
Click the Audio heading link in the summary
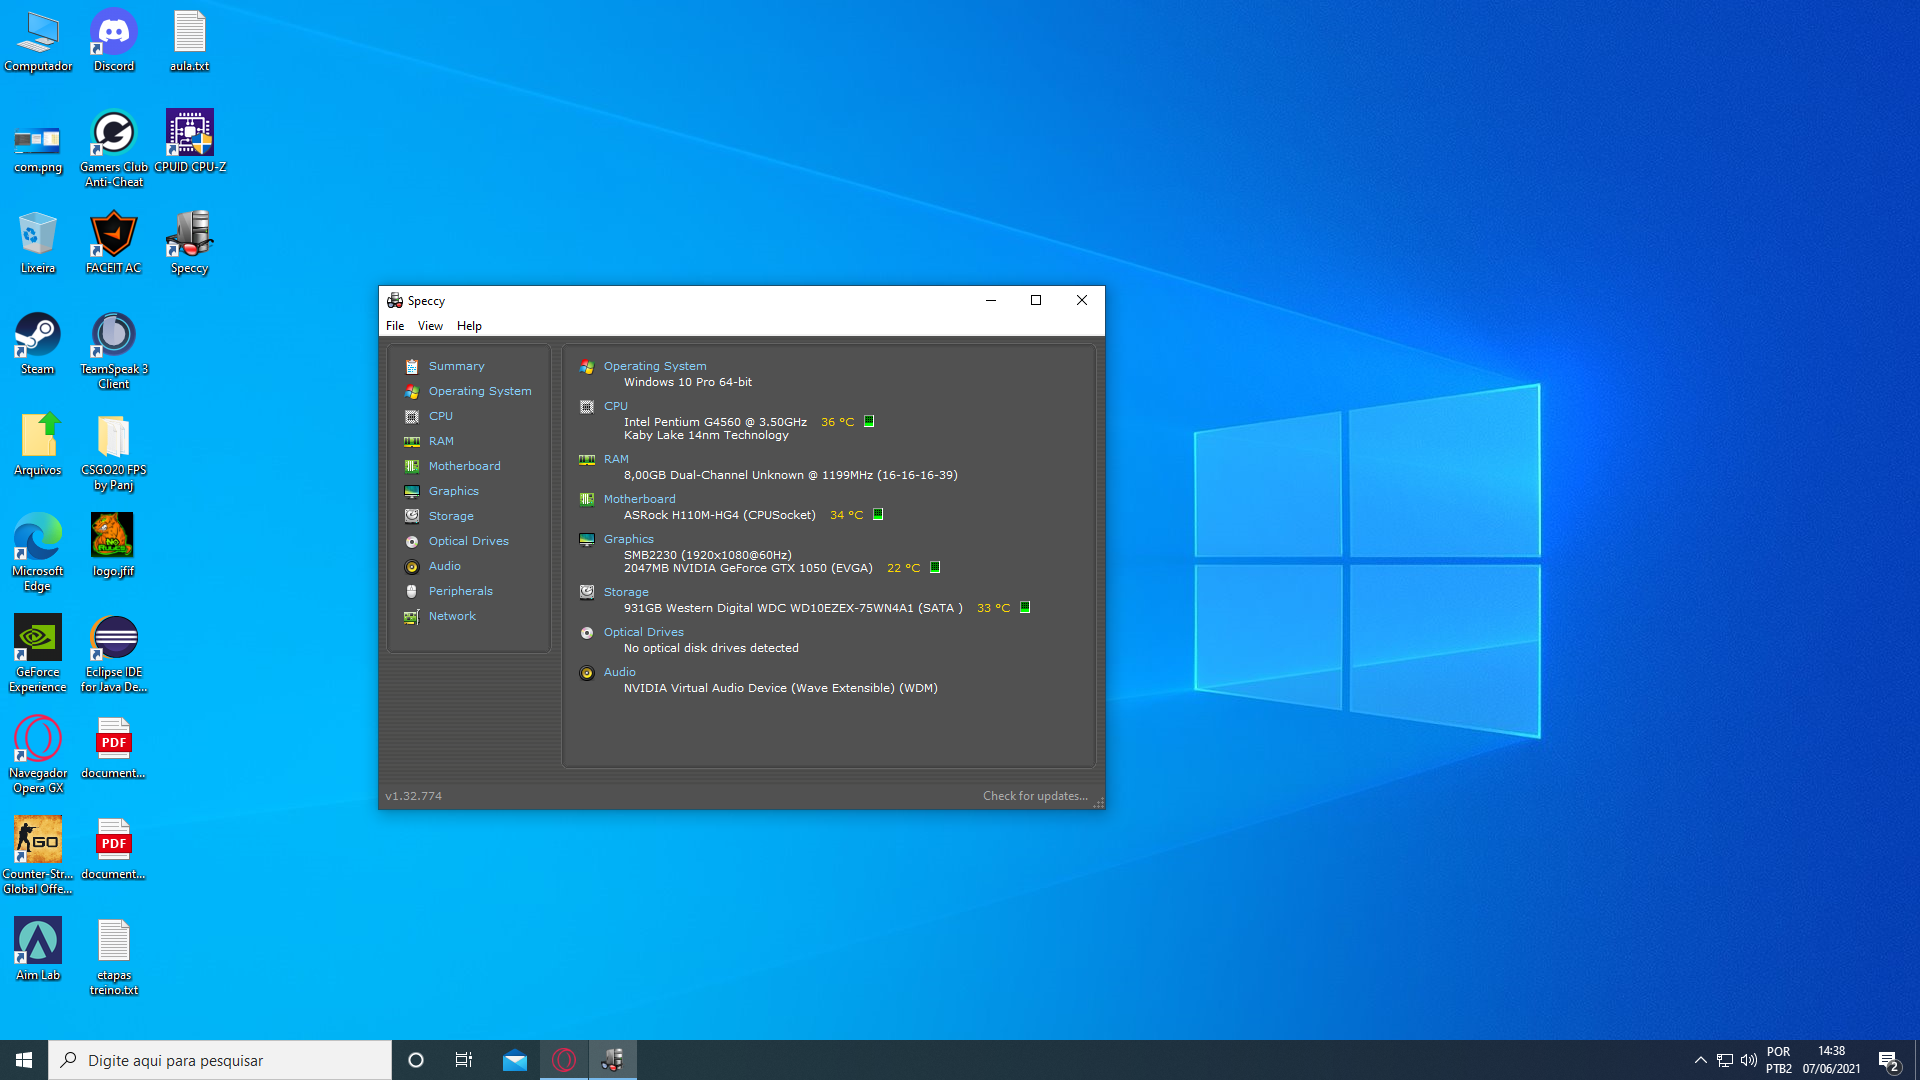click(x=619, y=672)
